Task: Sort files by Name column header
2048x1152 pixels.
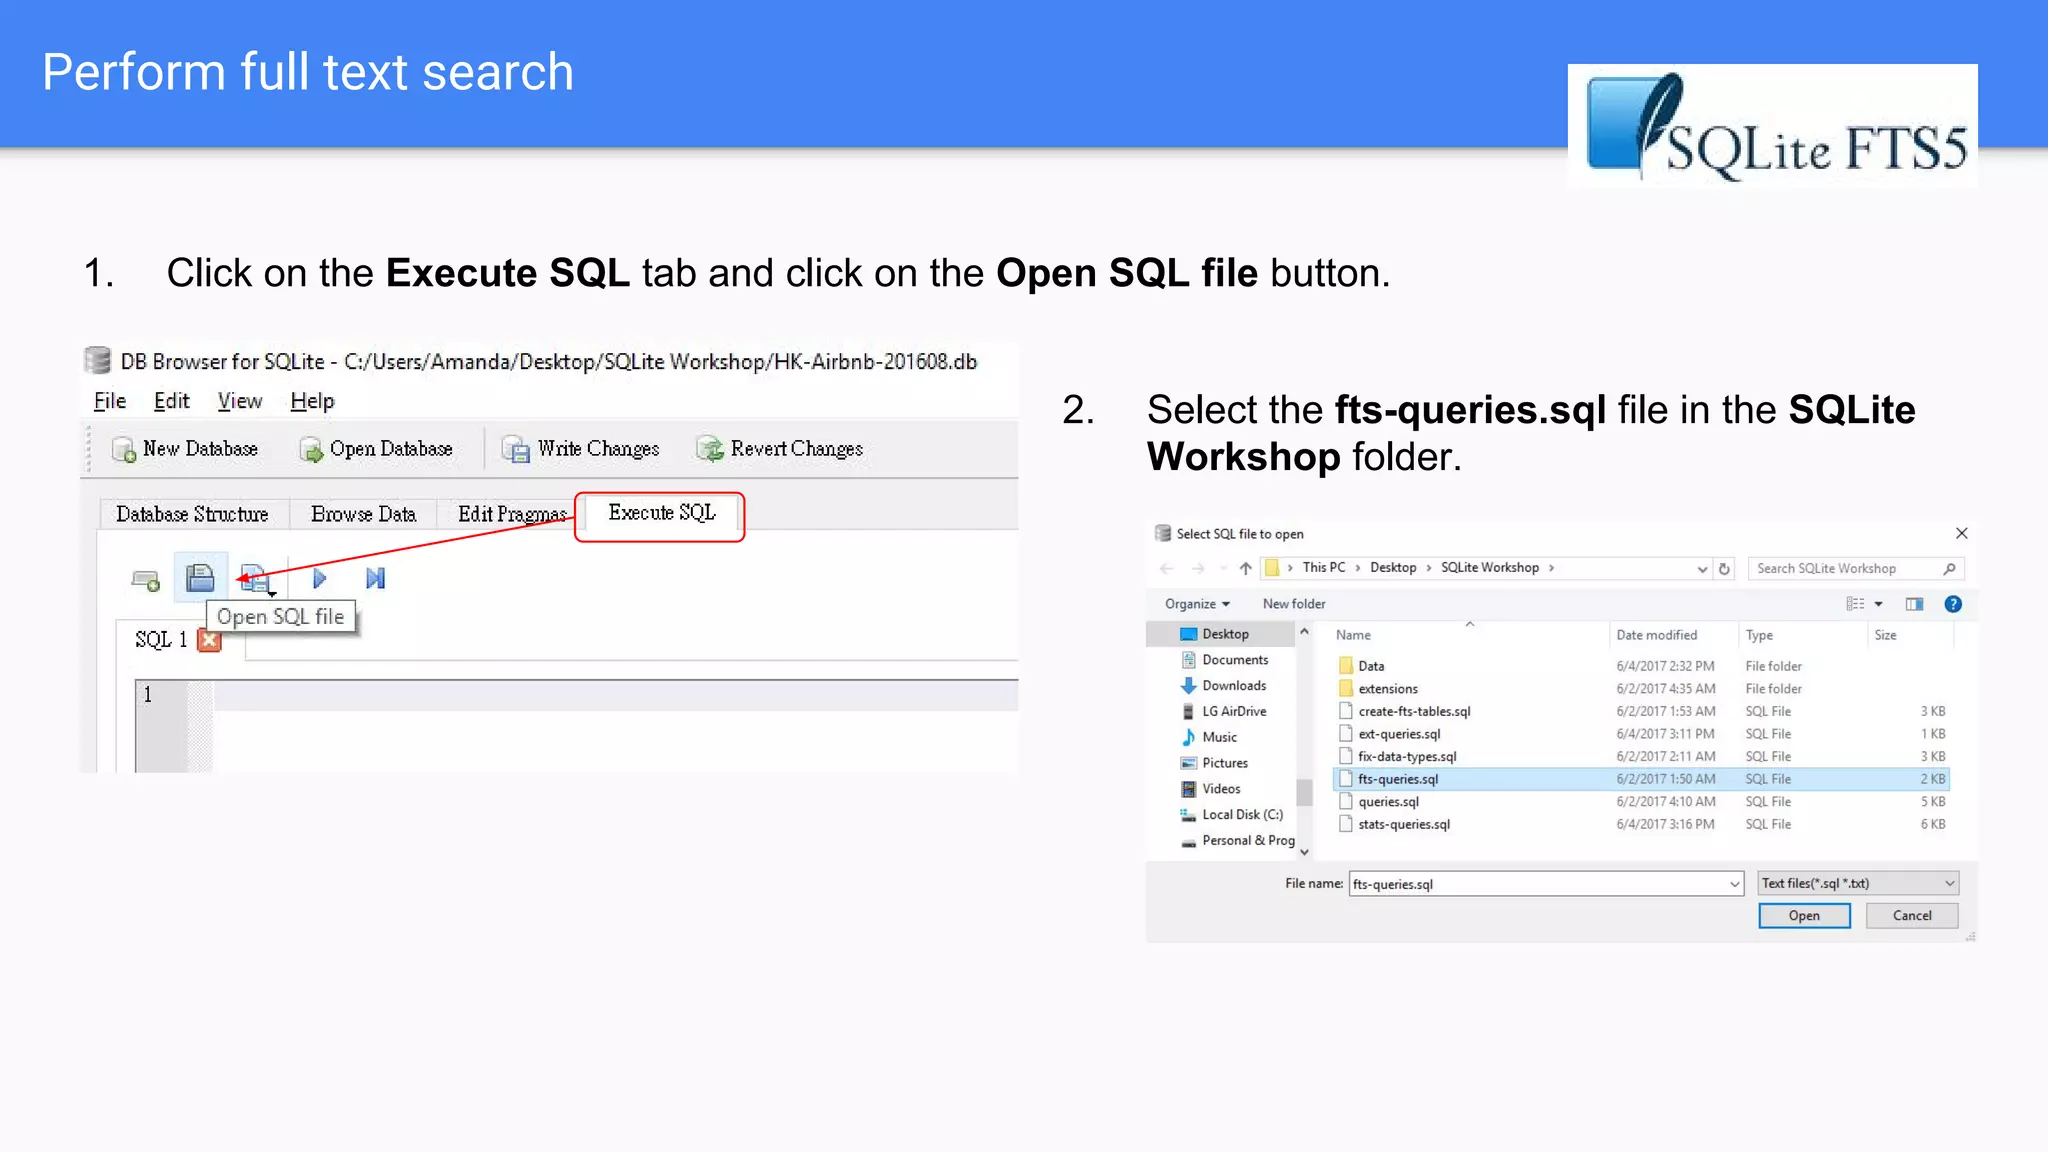Action: [1353, 635]
